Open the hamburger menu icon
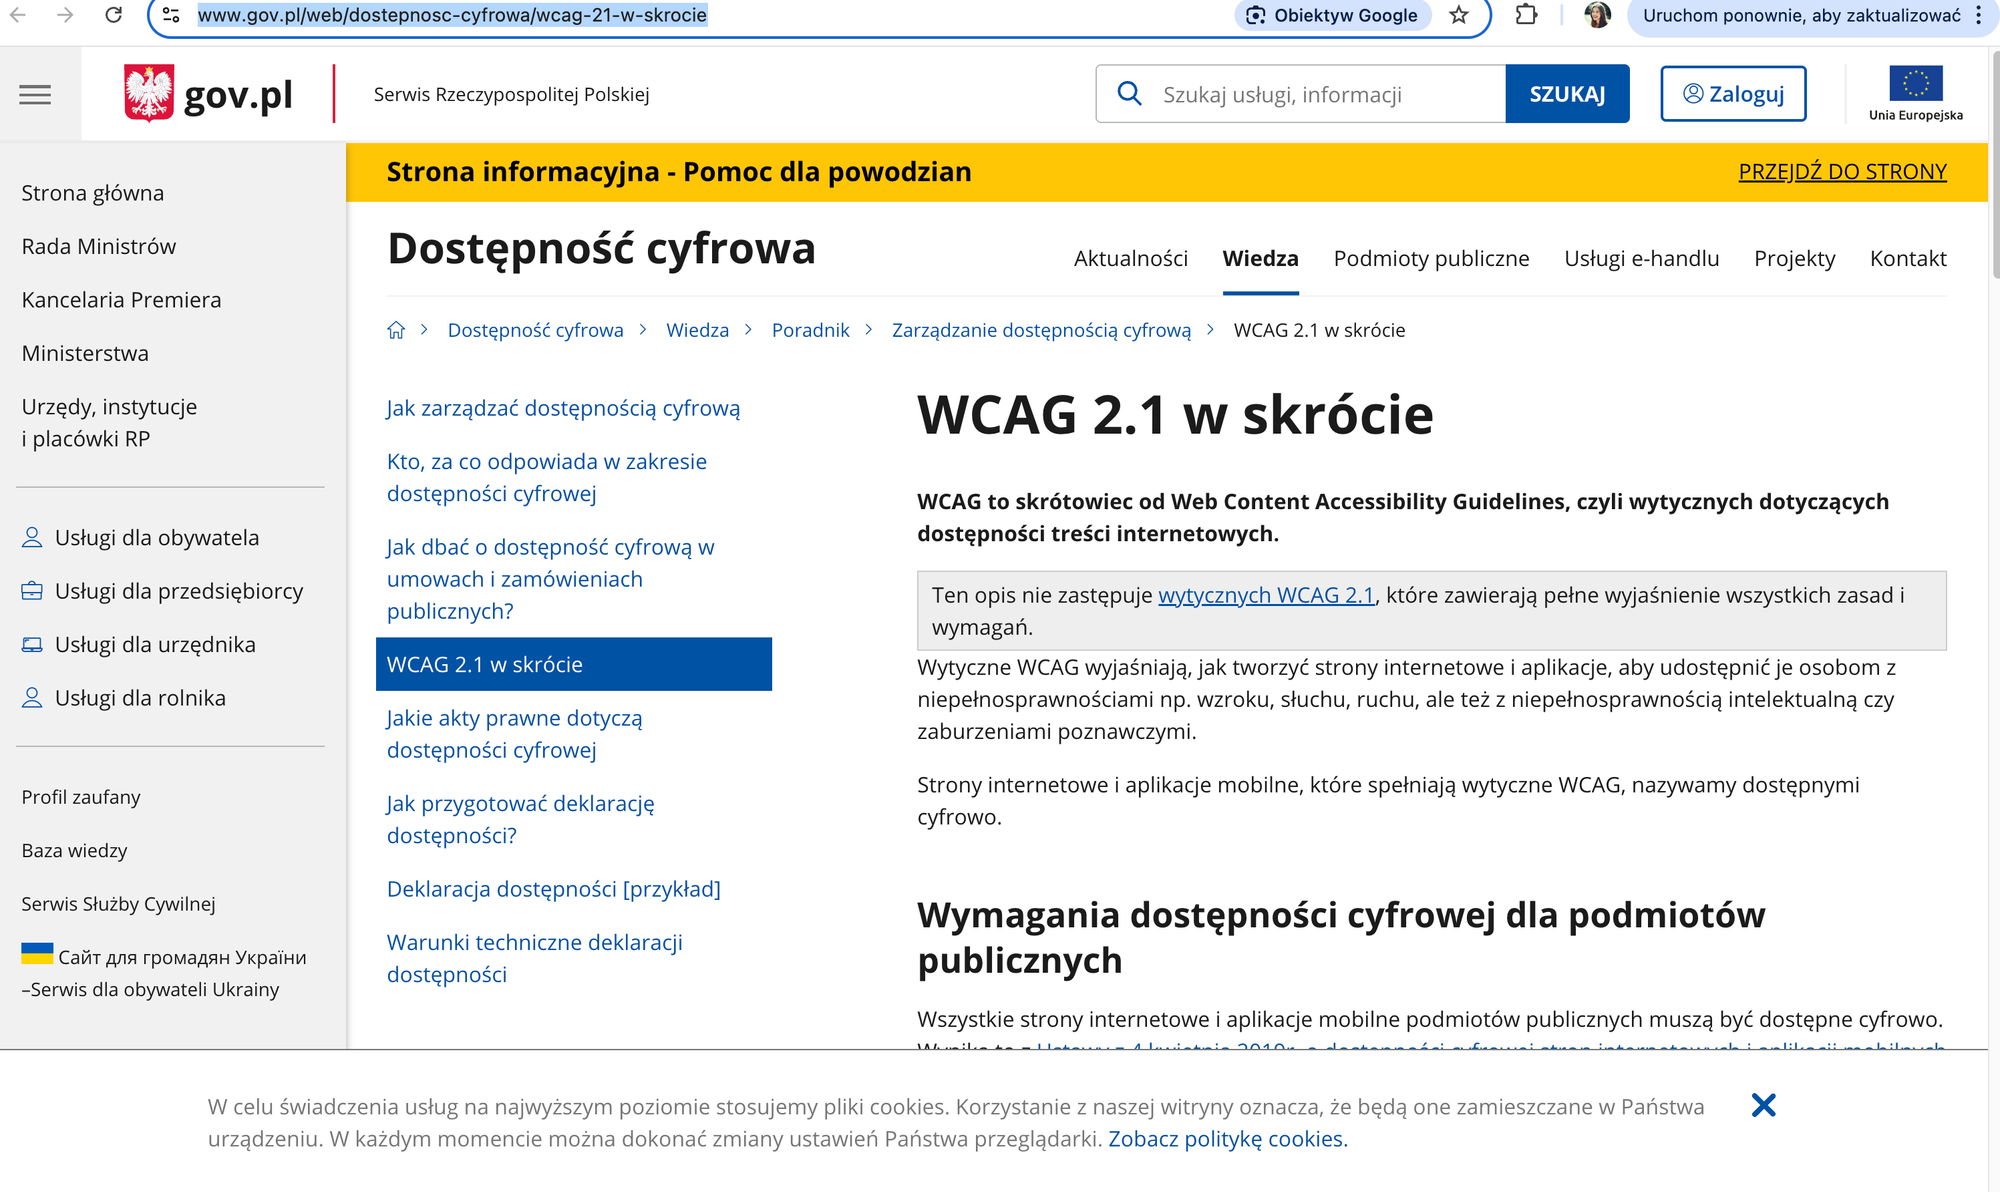This screenshot has width=2000, height=1192. 35,95
